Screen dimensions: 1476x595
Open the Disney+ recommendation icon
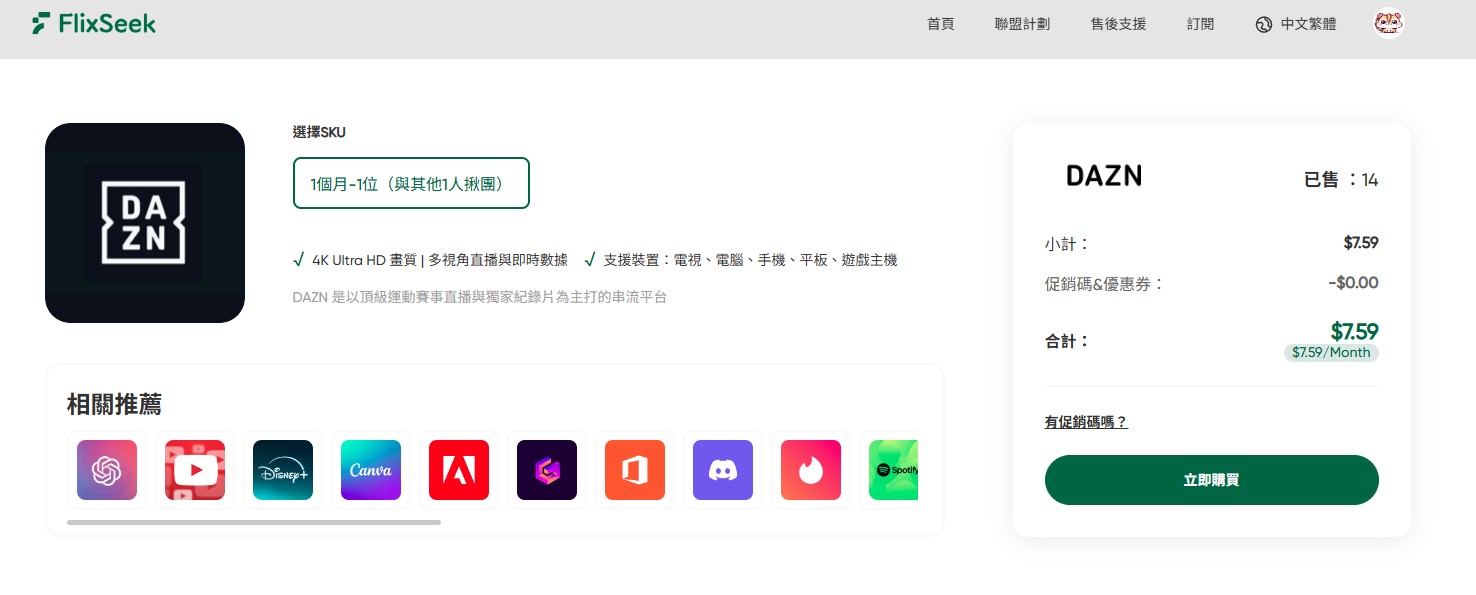(x=283, y=470)
